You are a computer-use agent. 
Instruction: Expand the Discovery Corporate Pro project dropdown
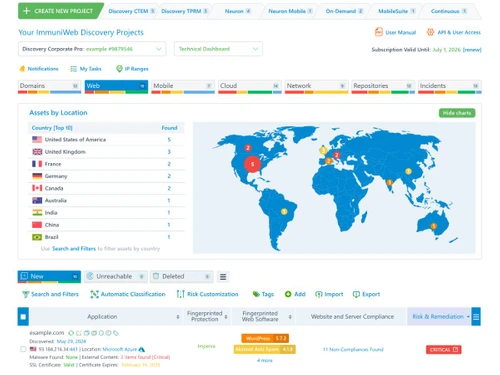(92, 49)
